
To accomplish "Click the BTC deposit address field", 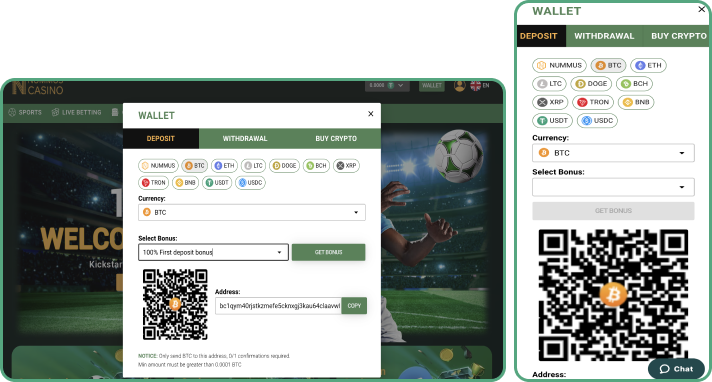I will coord(278,306).
